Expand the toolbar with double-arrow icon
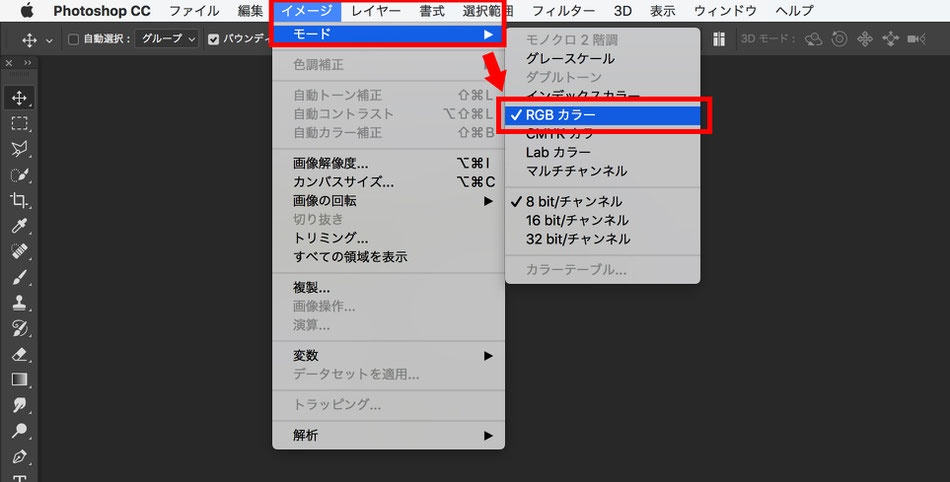 coord(27,63)
